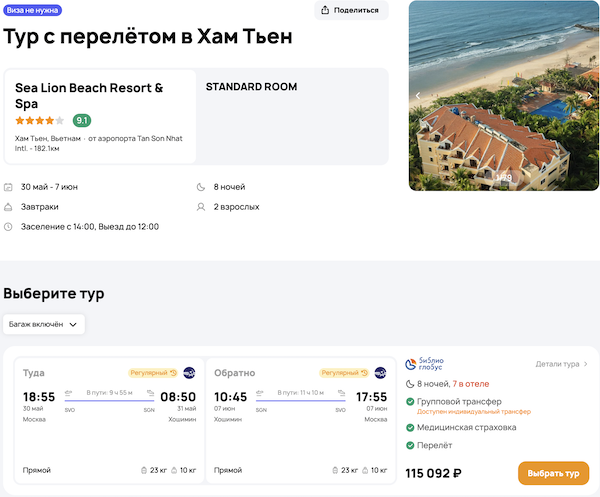600x497 pixels.
Task: Show previous hotel photo with left arrow
Action: (418, 96)
